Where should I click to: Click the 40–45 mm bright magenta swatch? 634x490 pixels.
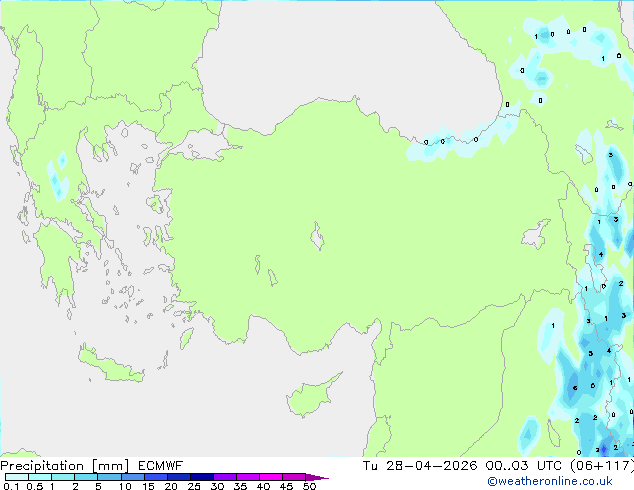(x=271, y=477)
